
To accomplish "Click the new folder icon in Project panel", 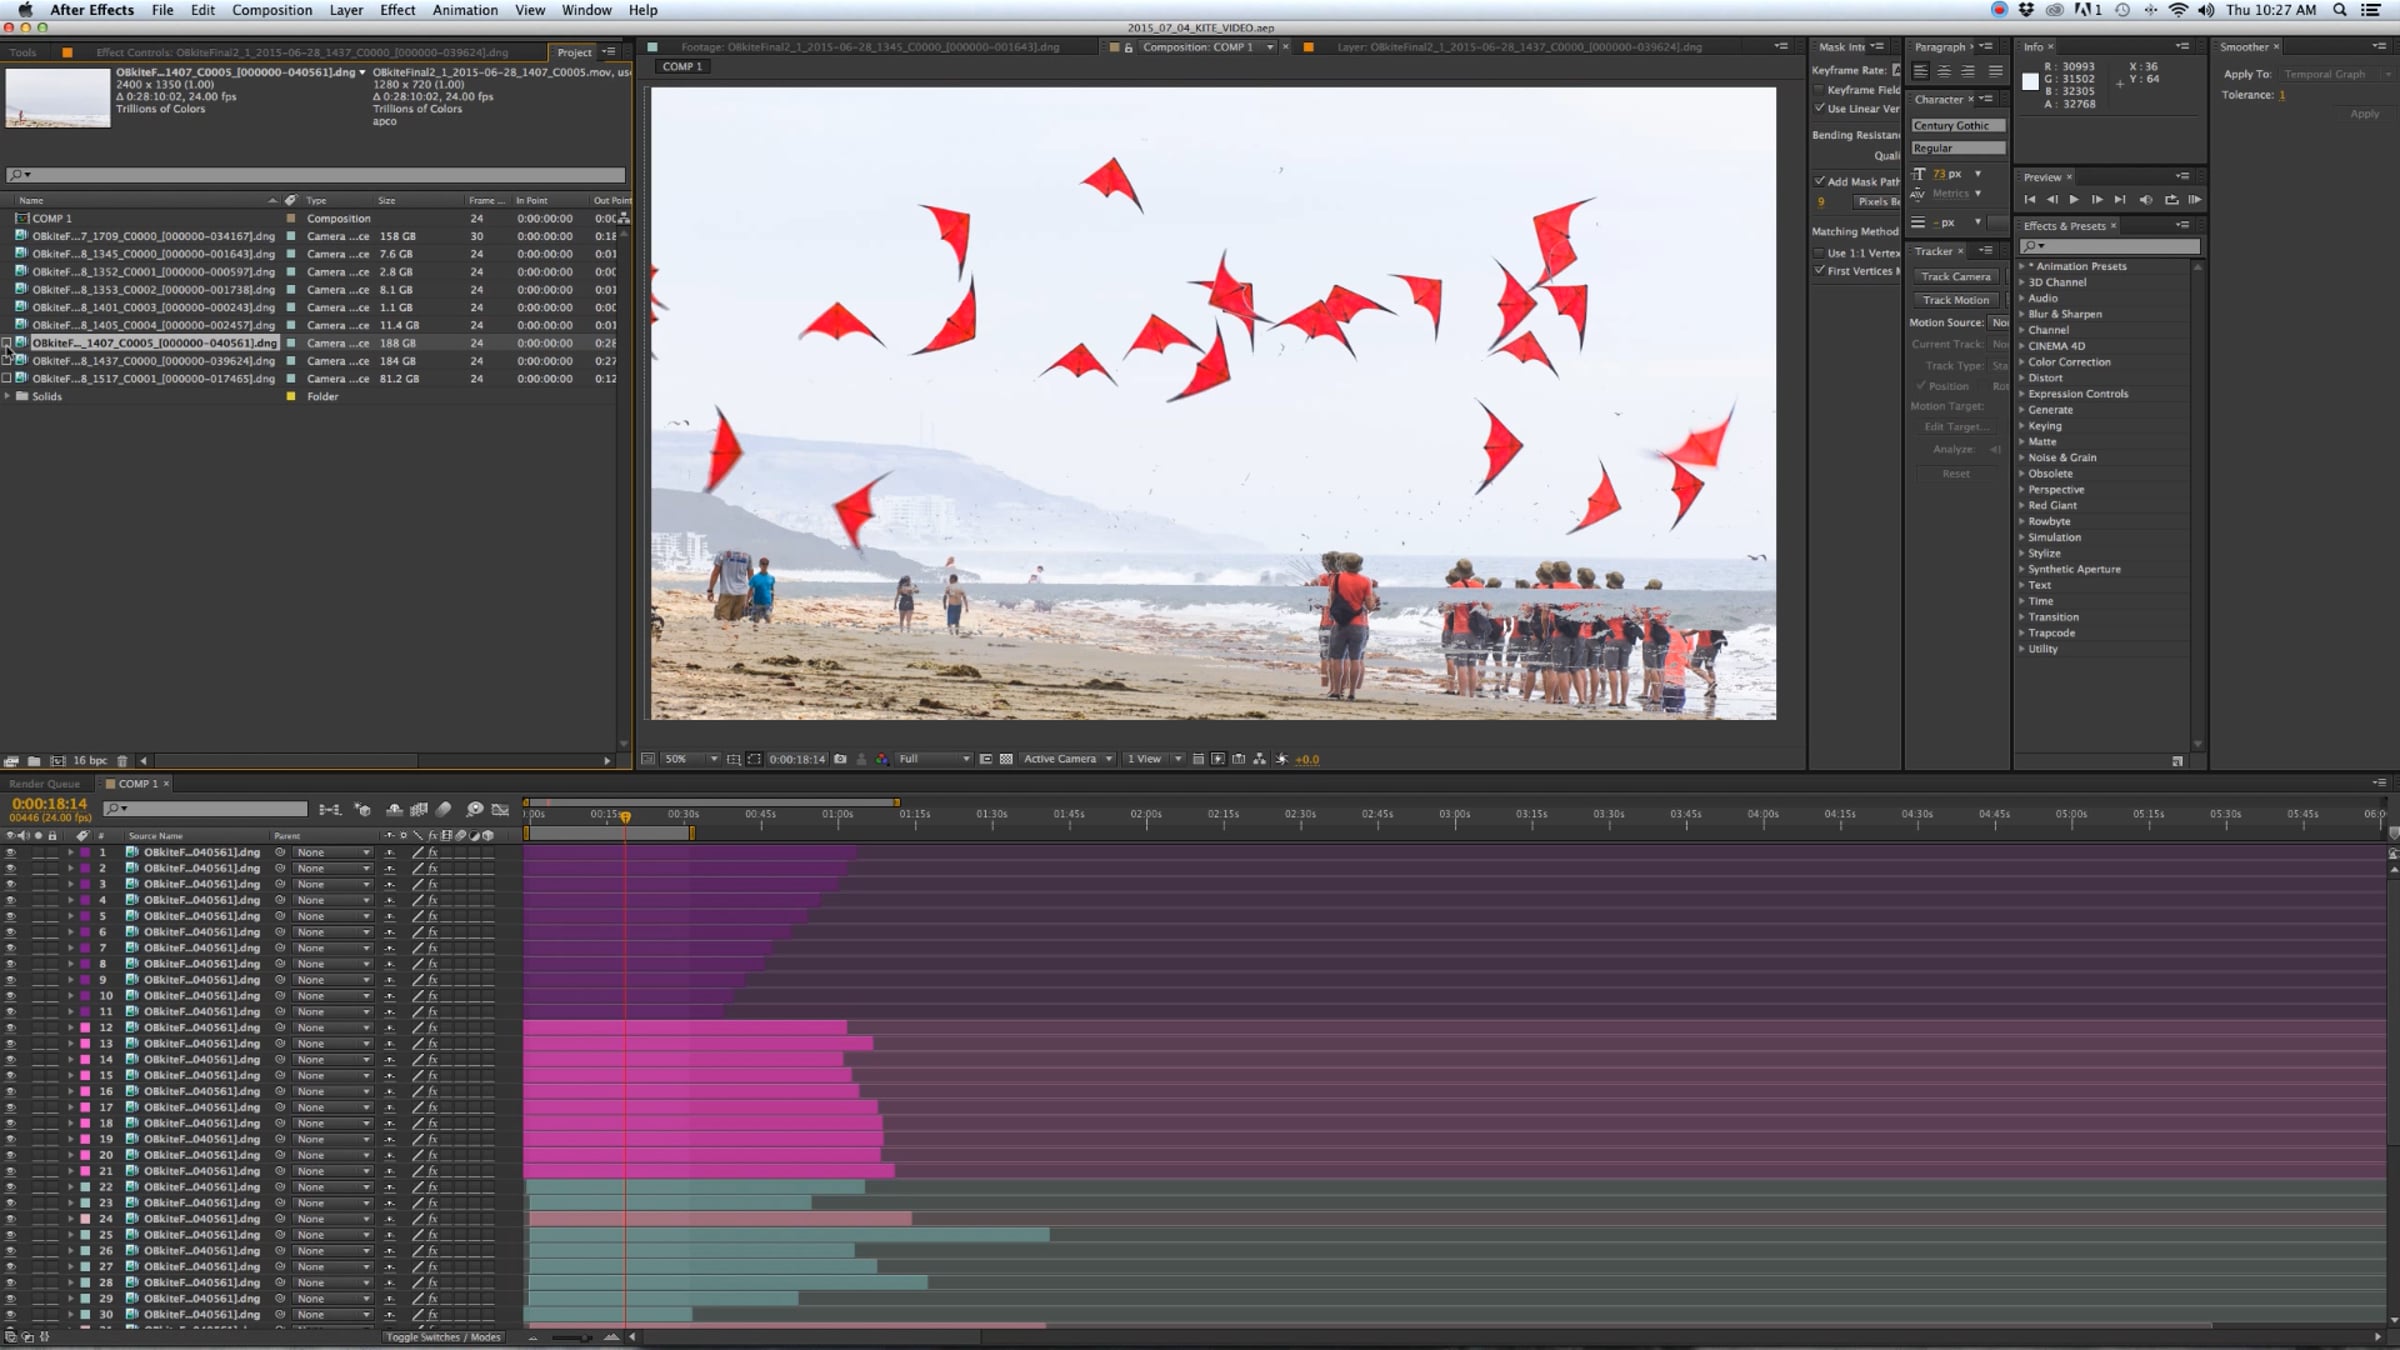I will pos(34,761).
